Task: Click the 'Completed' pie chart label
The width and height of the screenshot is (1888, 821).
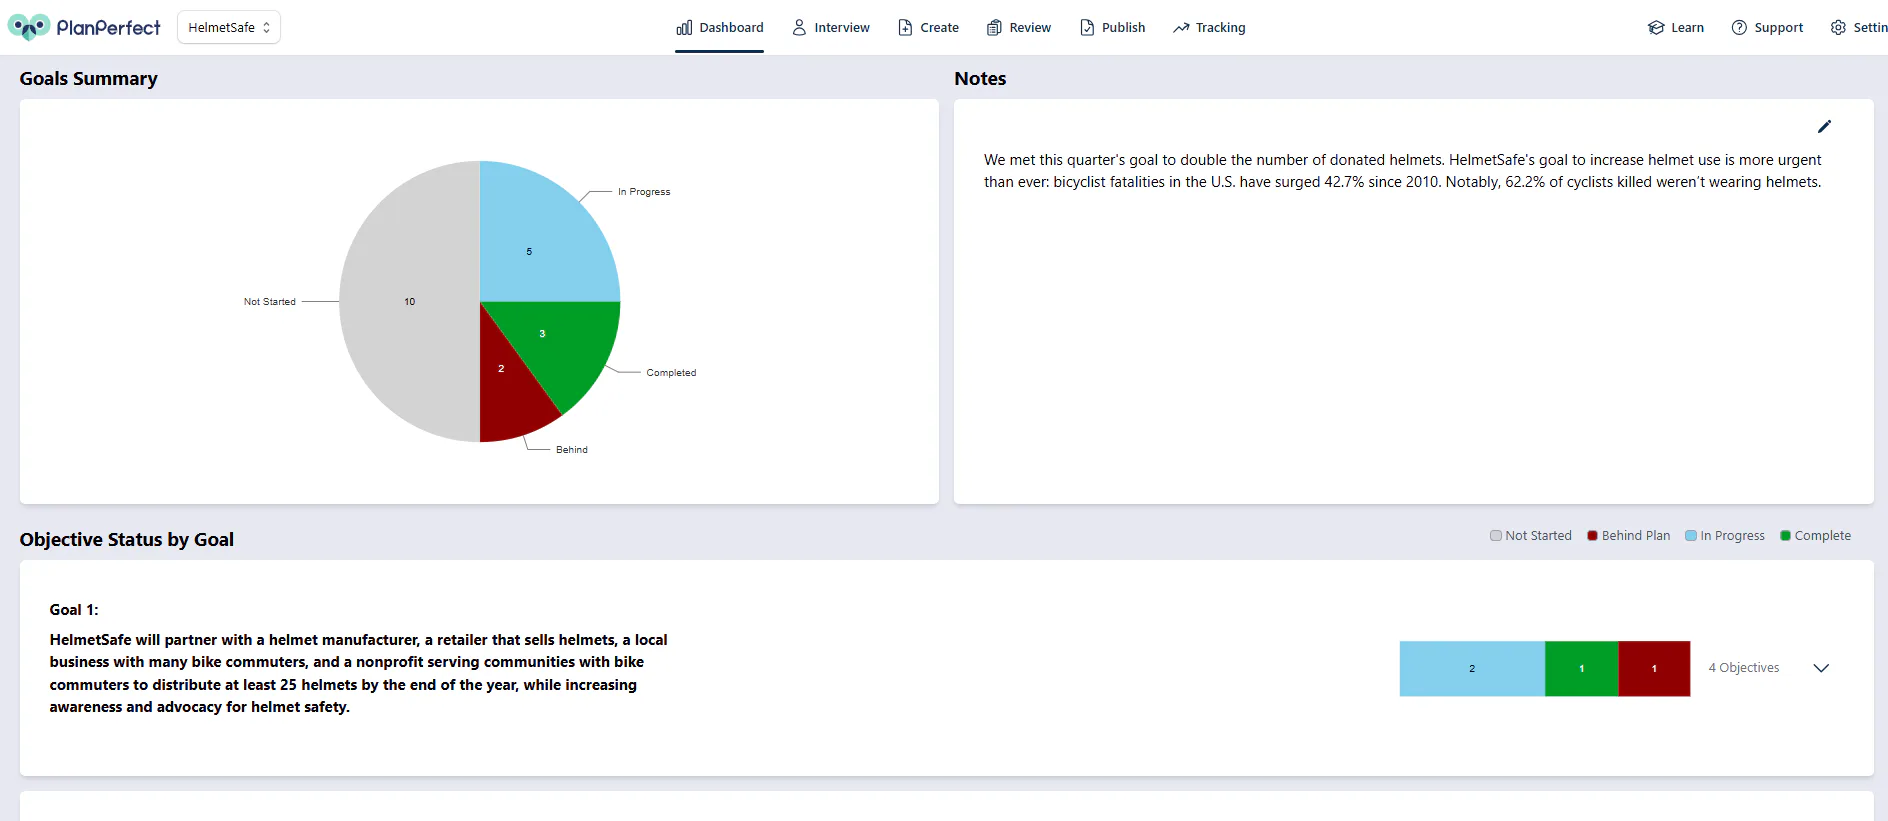Action: click(671, 373)
